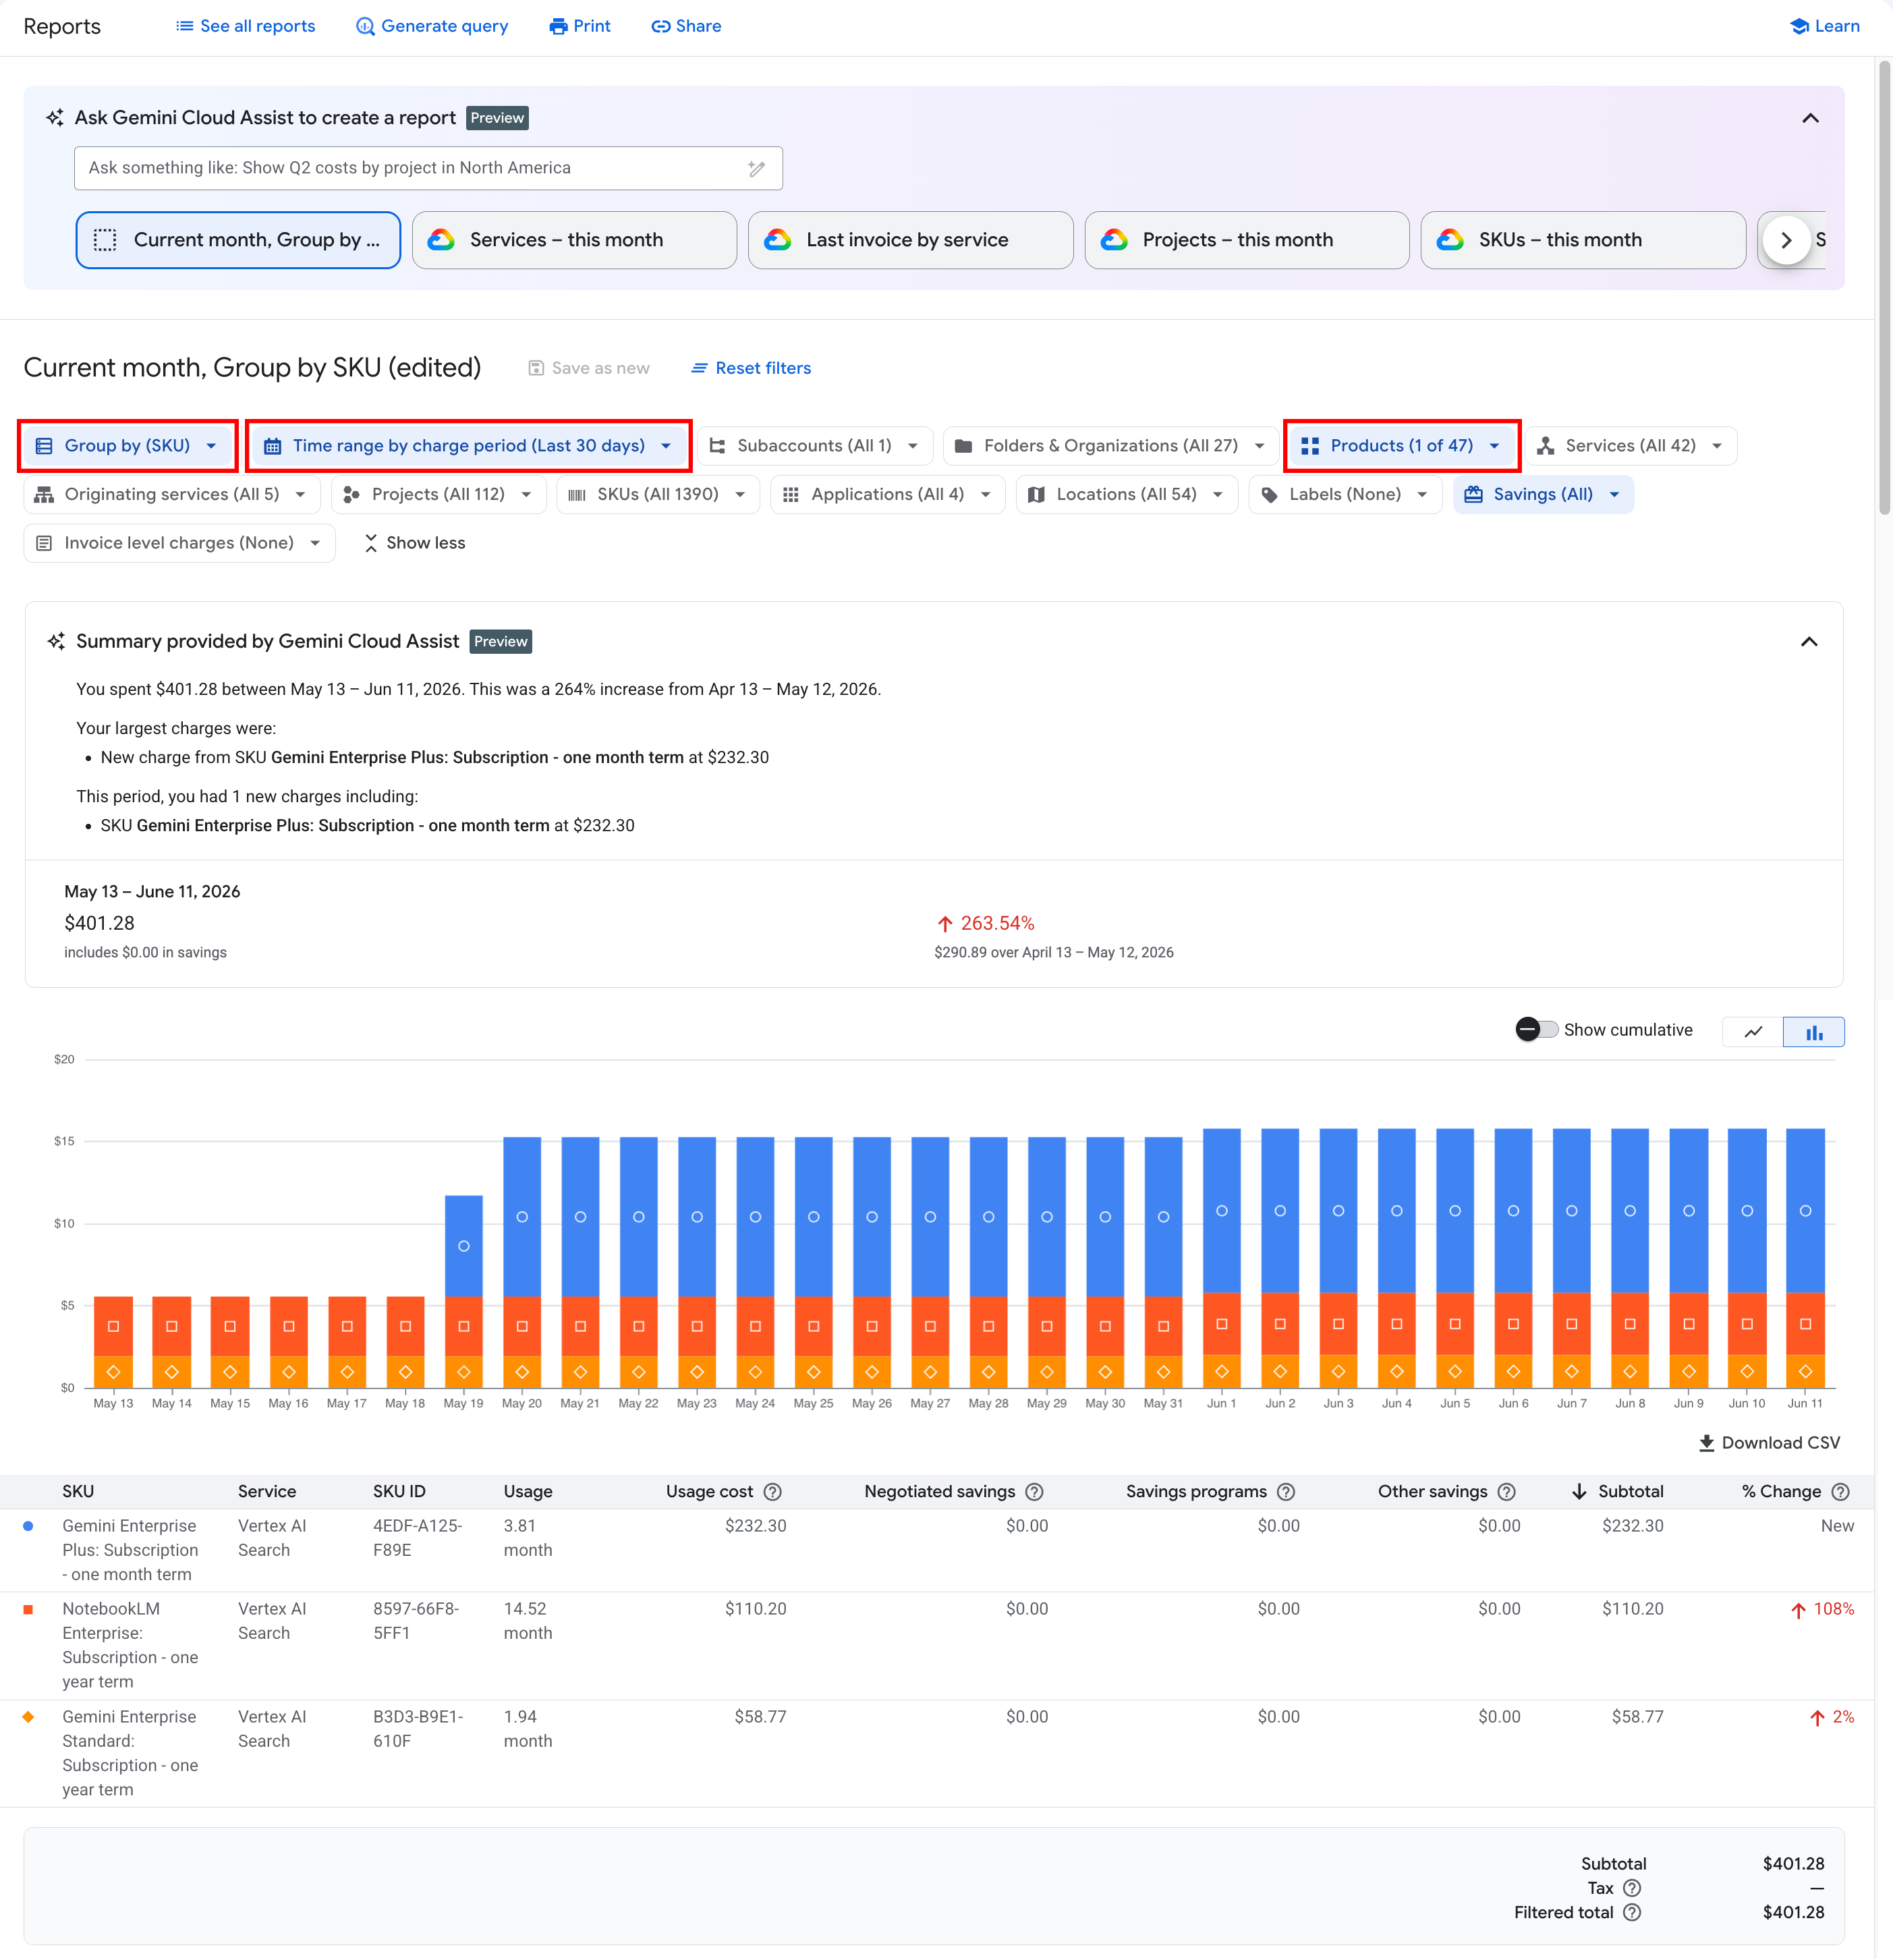Click Usage cost help icon

point(772,1492)
